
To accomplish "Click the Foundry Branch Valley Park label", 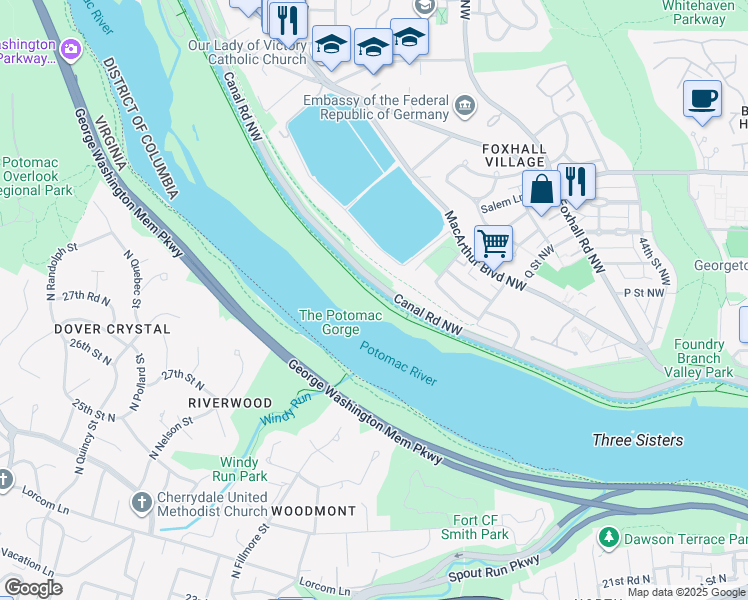I will [x=698, y=358].
